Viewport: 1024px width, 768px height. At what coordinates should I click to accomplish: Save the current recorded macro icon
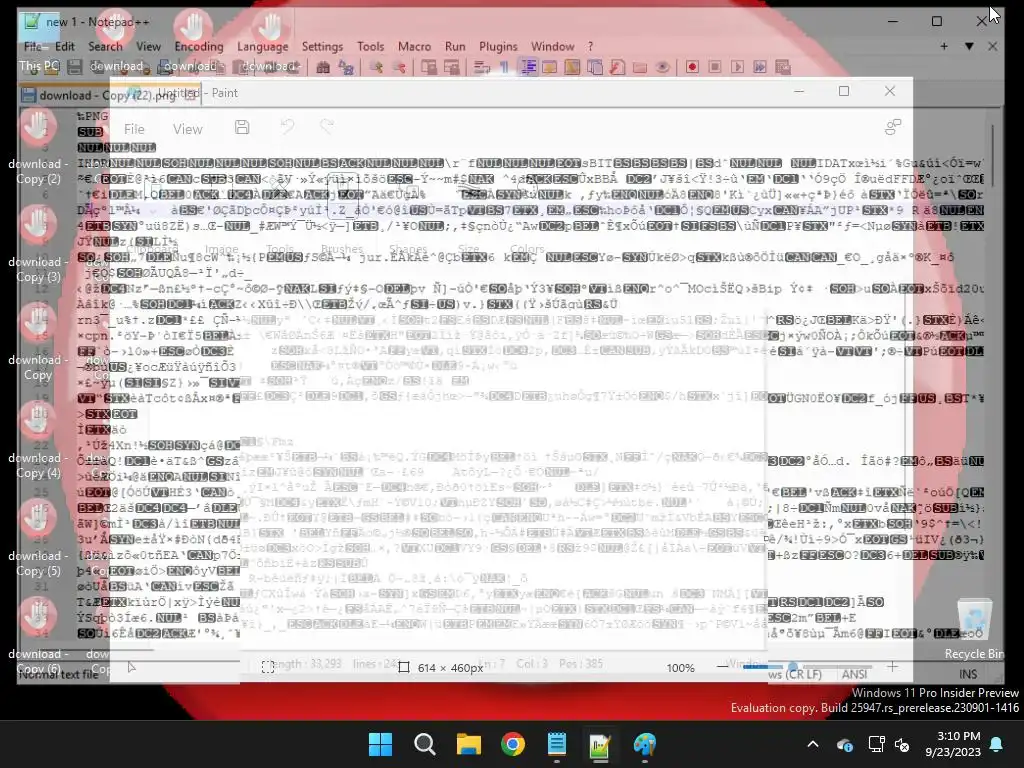tap(782, 67)
